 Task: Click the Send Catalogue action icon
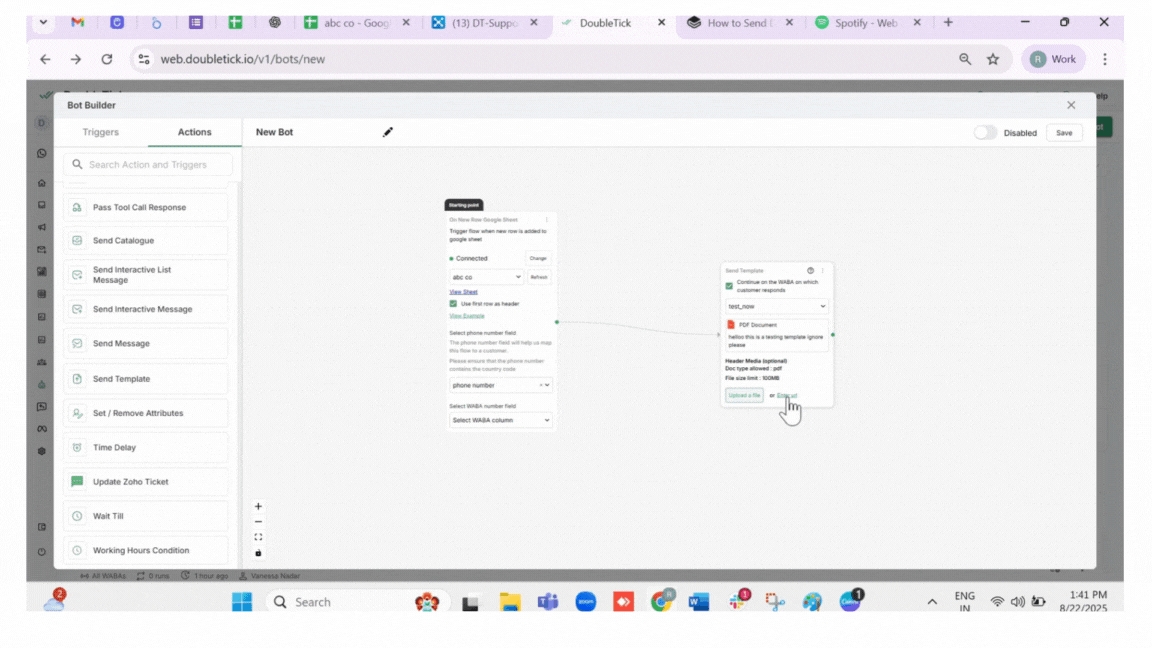pyautogui.click(x=77, y=241)
